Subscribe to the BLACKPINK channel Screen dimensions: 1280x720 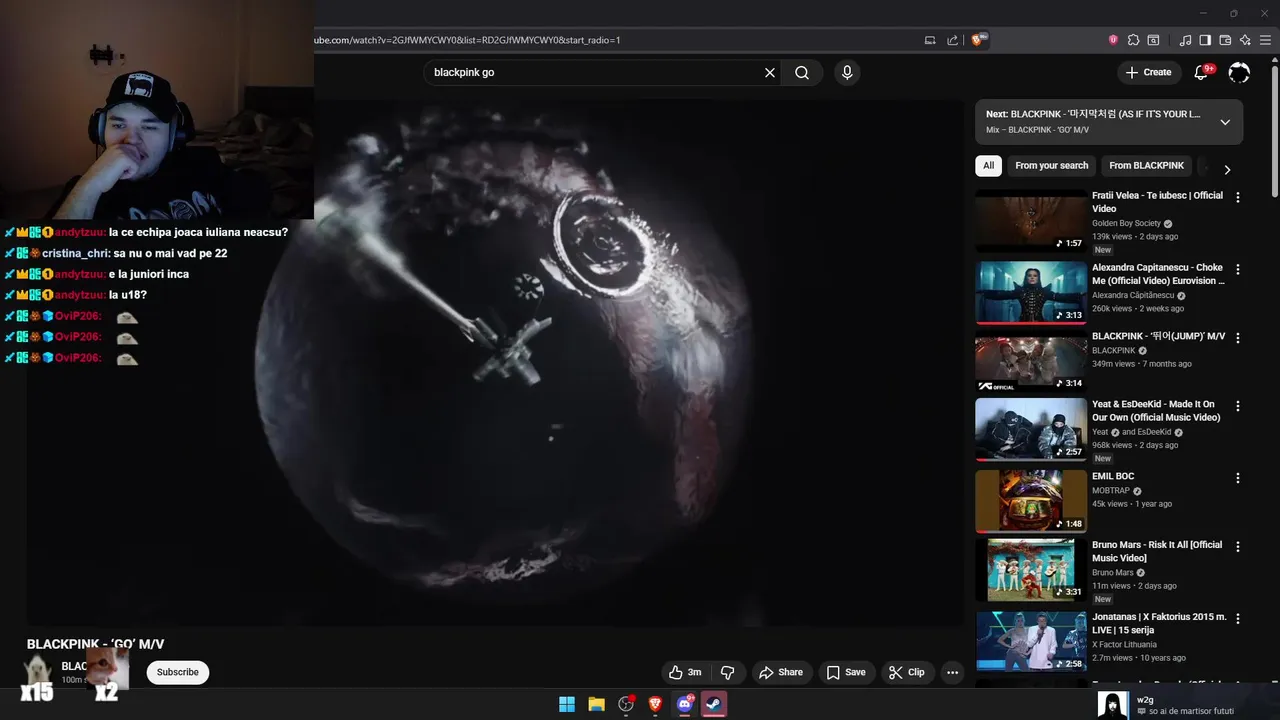177,672
